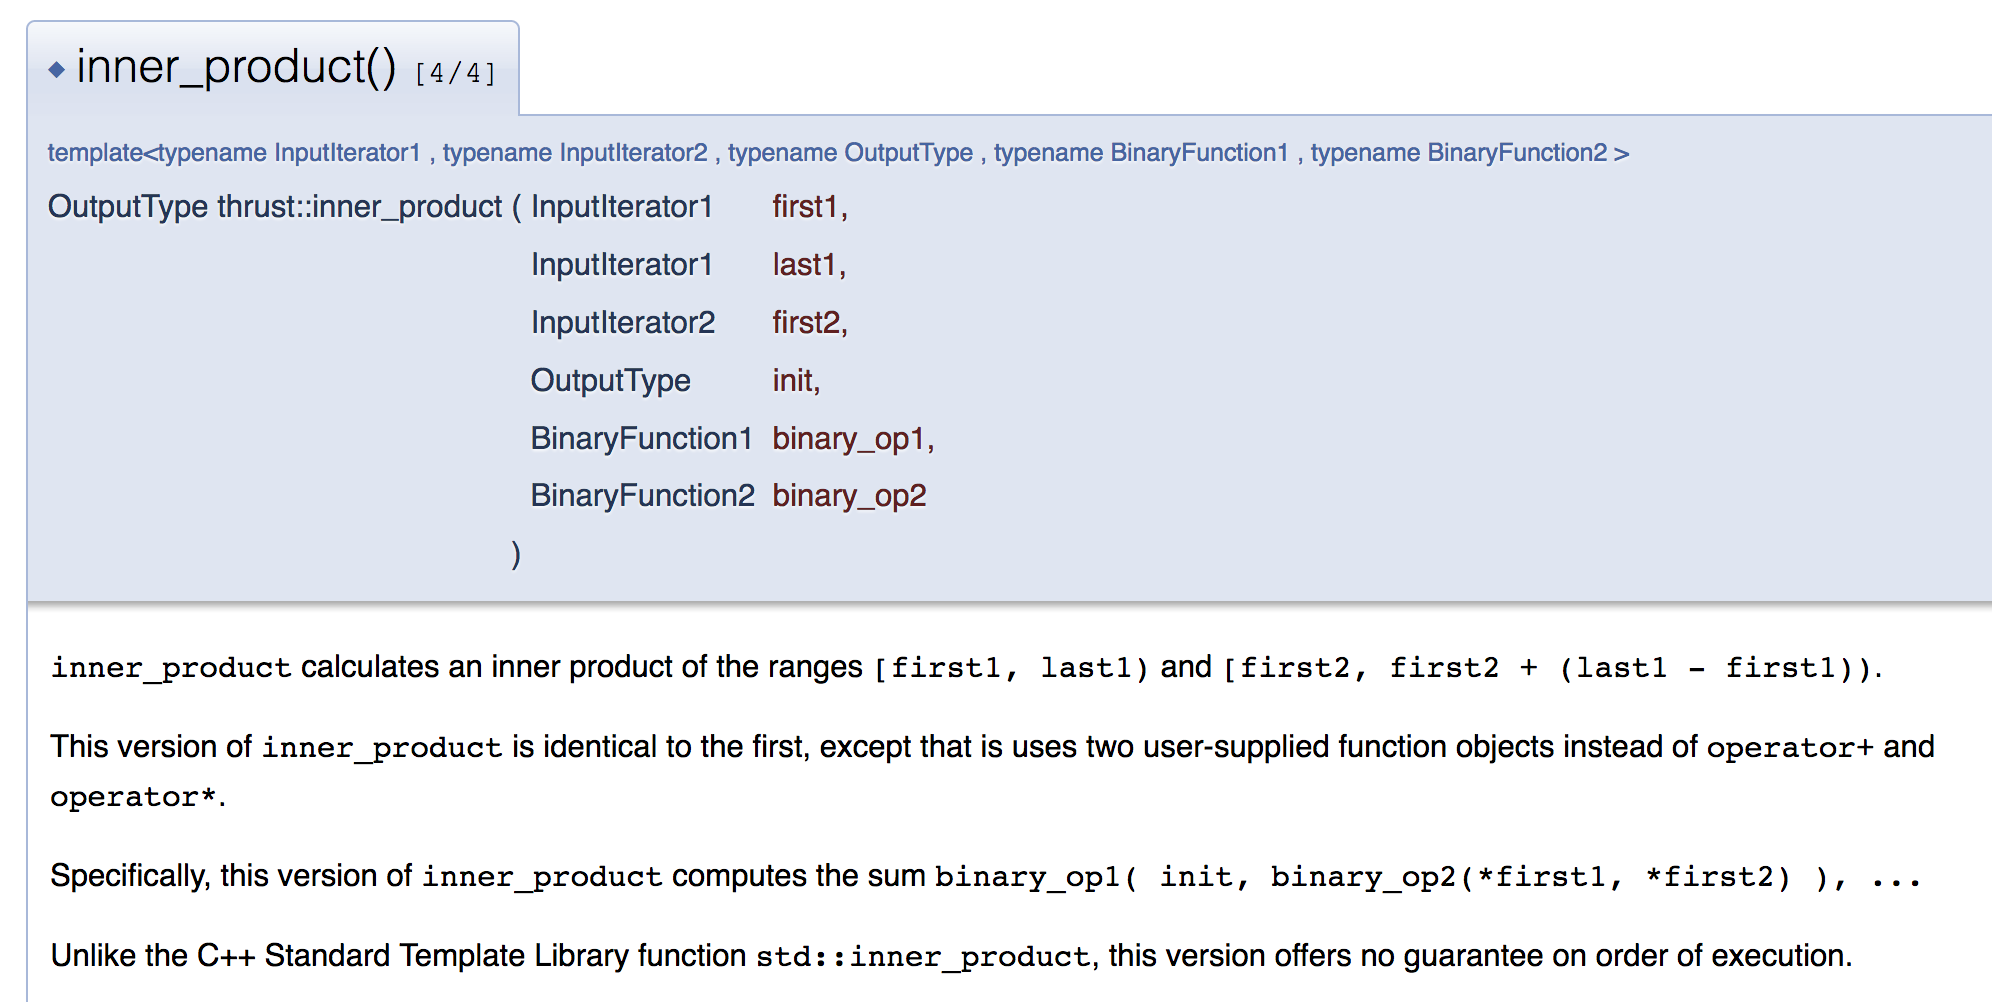Viewport: 1992px width, 1002px height.
Task: Click the diamond permalink icon beside inner_product()
Action: click(57, 70)
